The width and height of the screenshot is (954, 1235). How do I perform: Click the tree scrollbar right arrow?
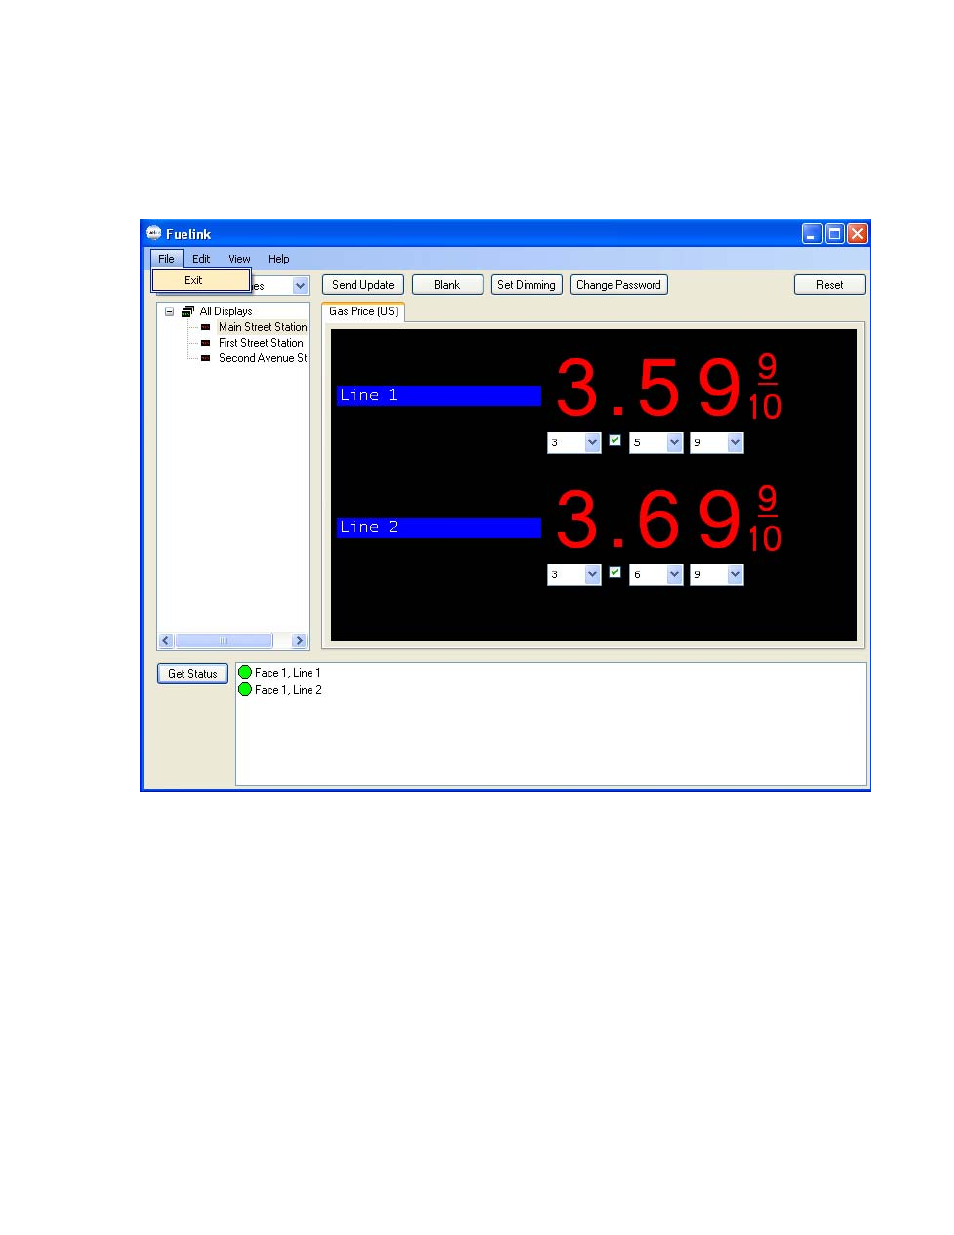[299, 641]
